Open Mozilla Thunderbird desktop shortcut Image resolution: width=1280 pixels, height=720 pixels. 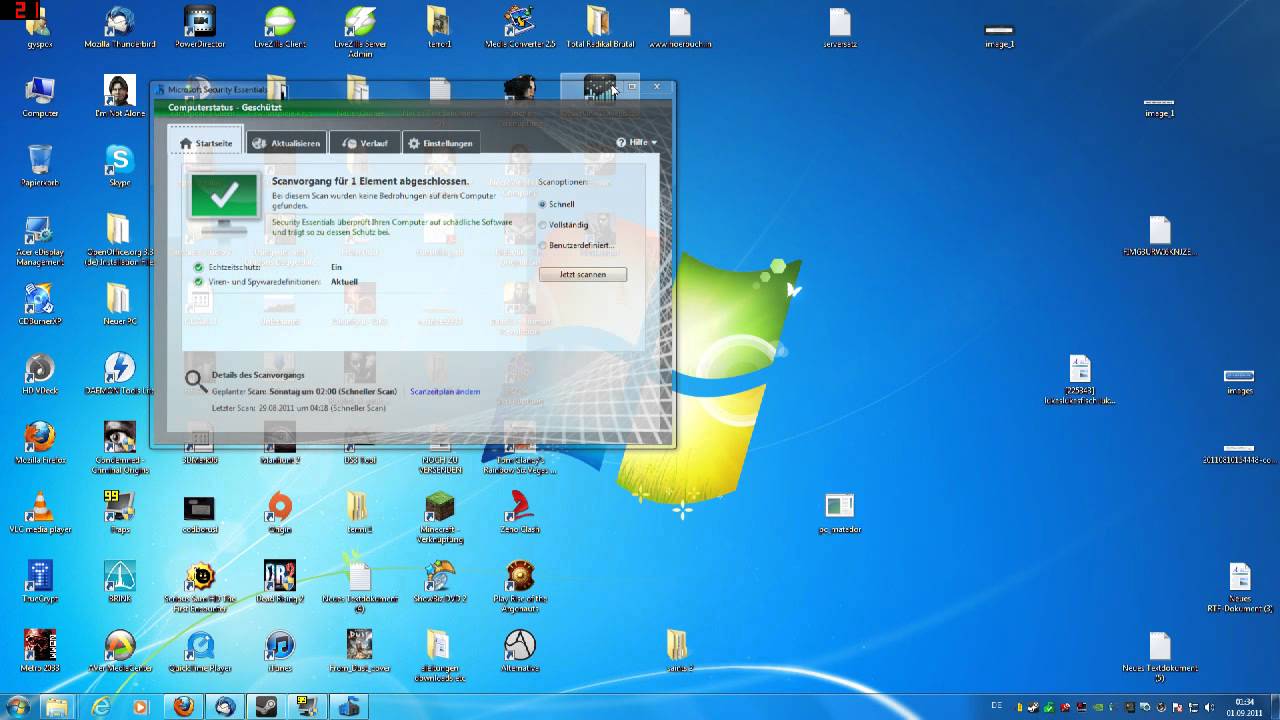click(x=119, y=28)
